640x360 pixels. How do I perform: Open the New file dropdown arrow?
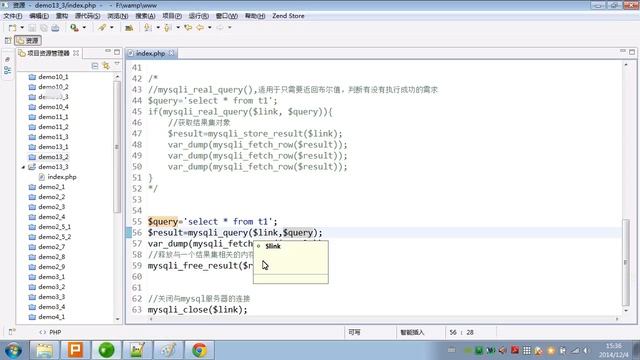tap(22, 28)
